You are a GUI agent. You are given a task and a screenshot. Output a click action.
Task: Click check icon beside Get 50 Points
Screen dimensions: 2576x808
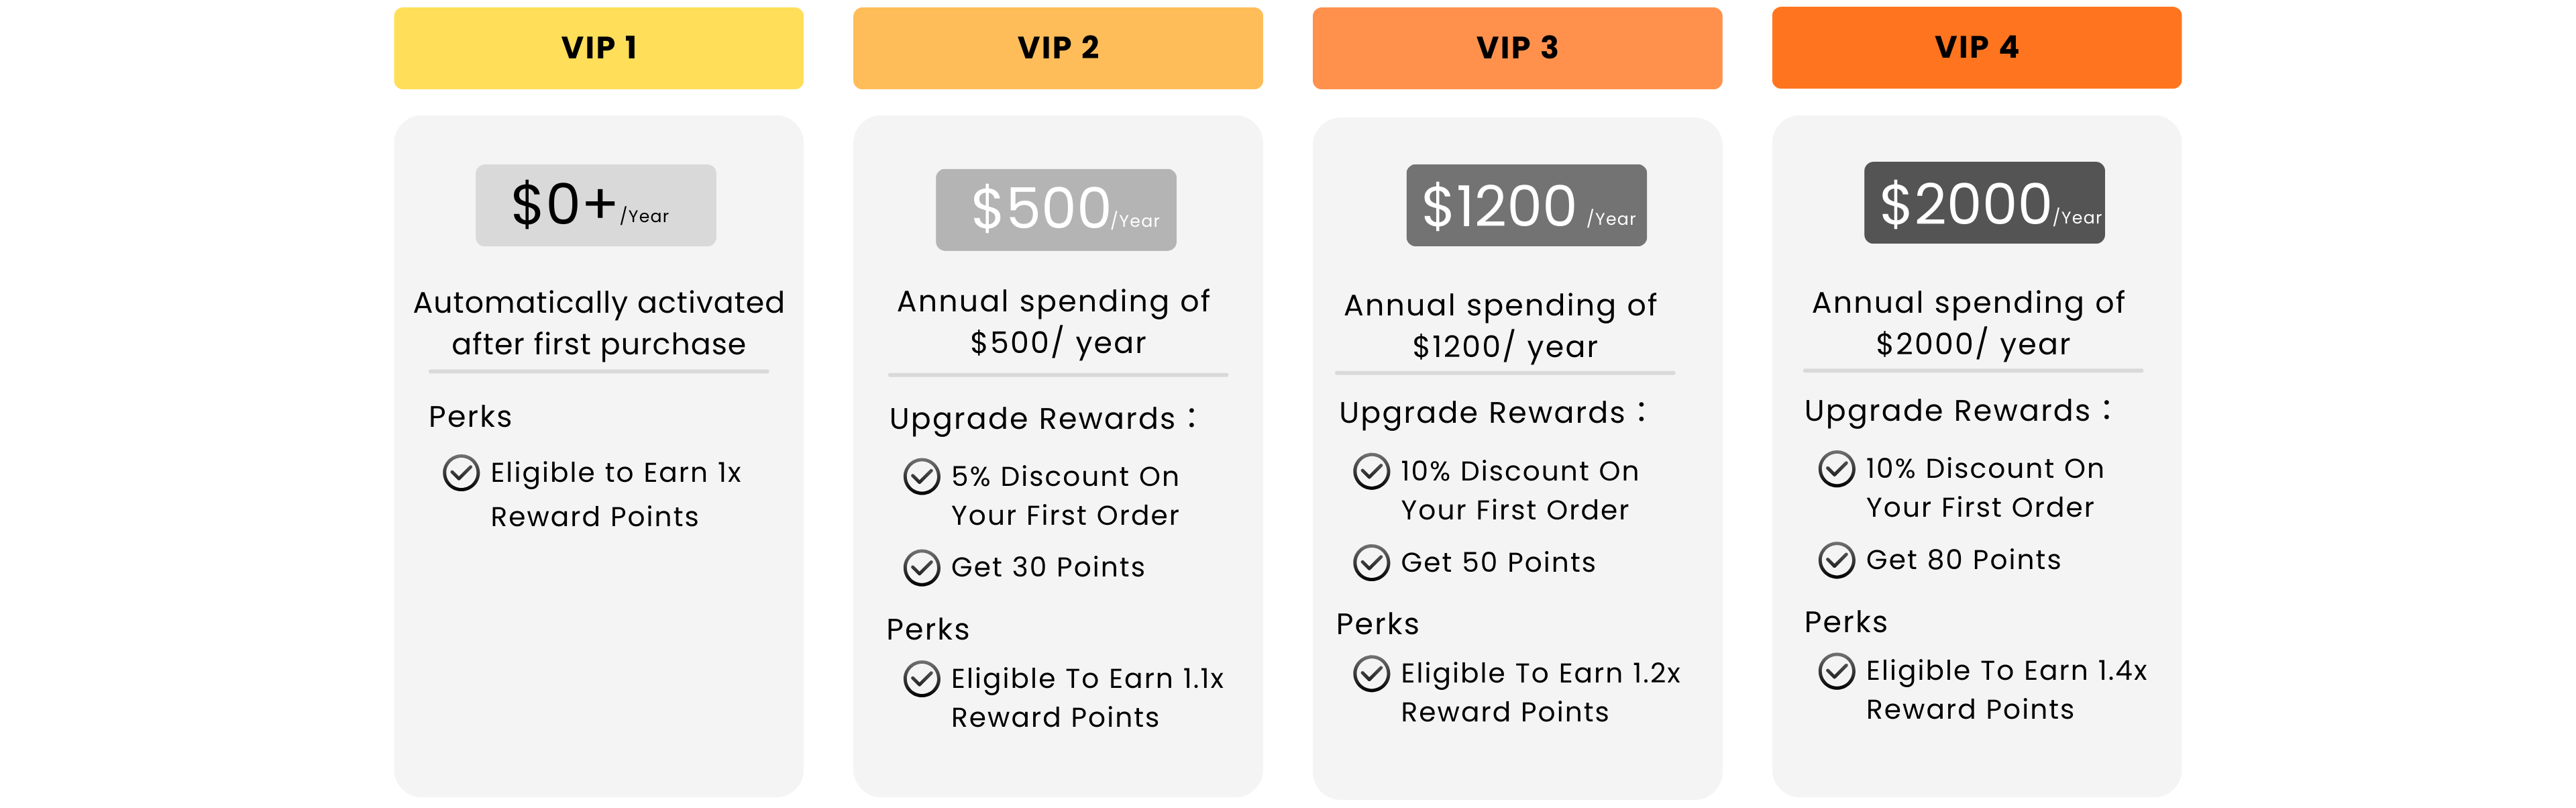(1371, 563)
